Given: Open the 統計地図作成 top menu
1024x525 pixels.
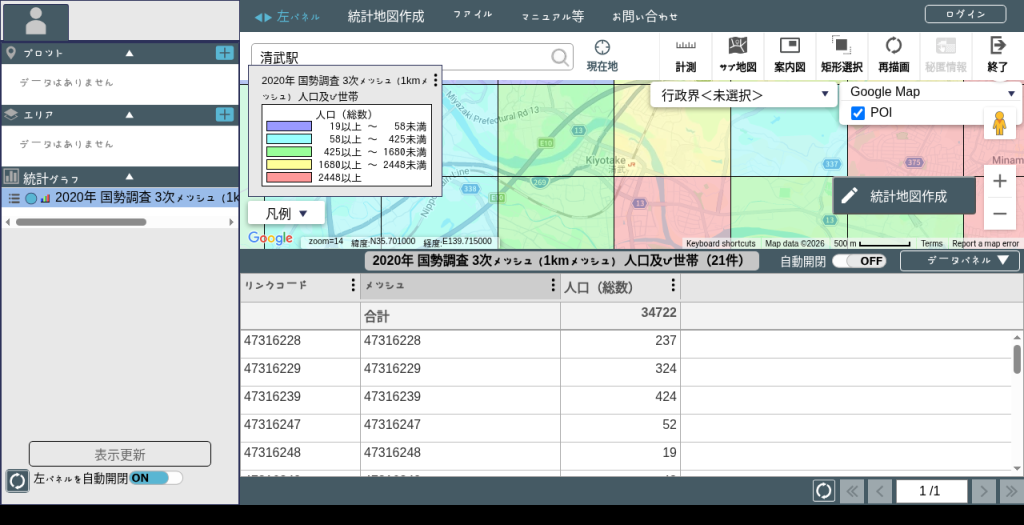Looking at the screenshot, I should point(386,16).
